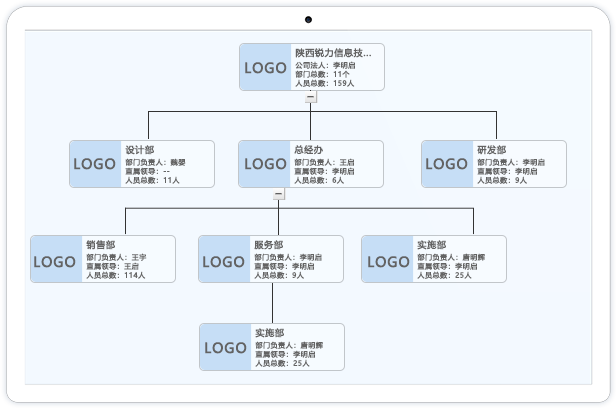Screen dimensions: 616x409
Task: Click 直属领导: -- on 设计部 card
Action: coord(147,171)
